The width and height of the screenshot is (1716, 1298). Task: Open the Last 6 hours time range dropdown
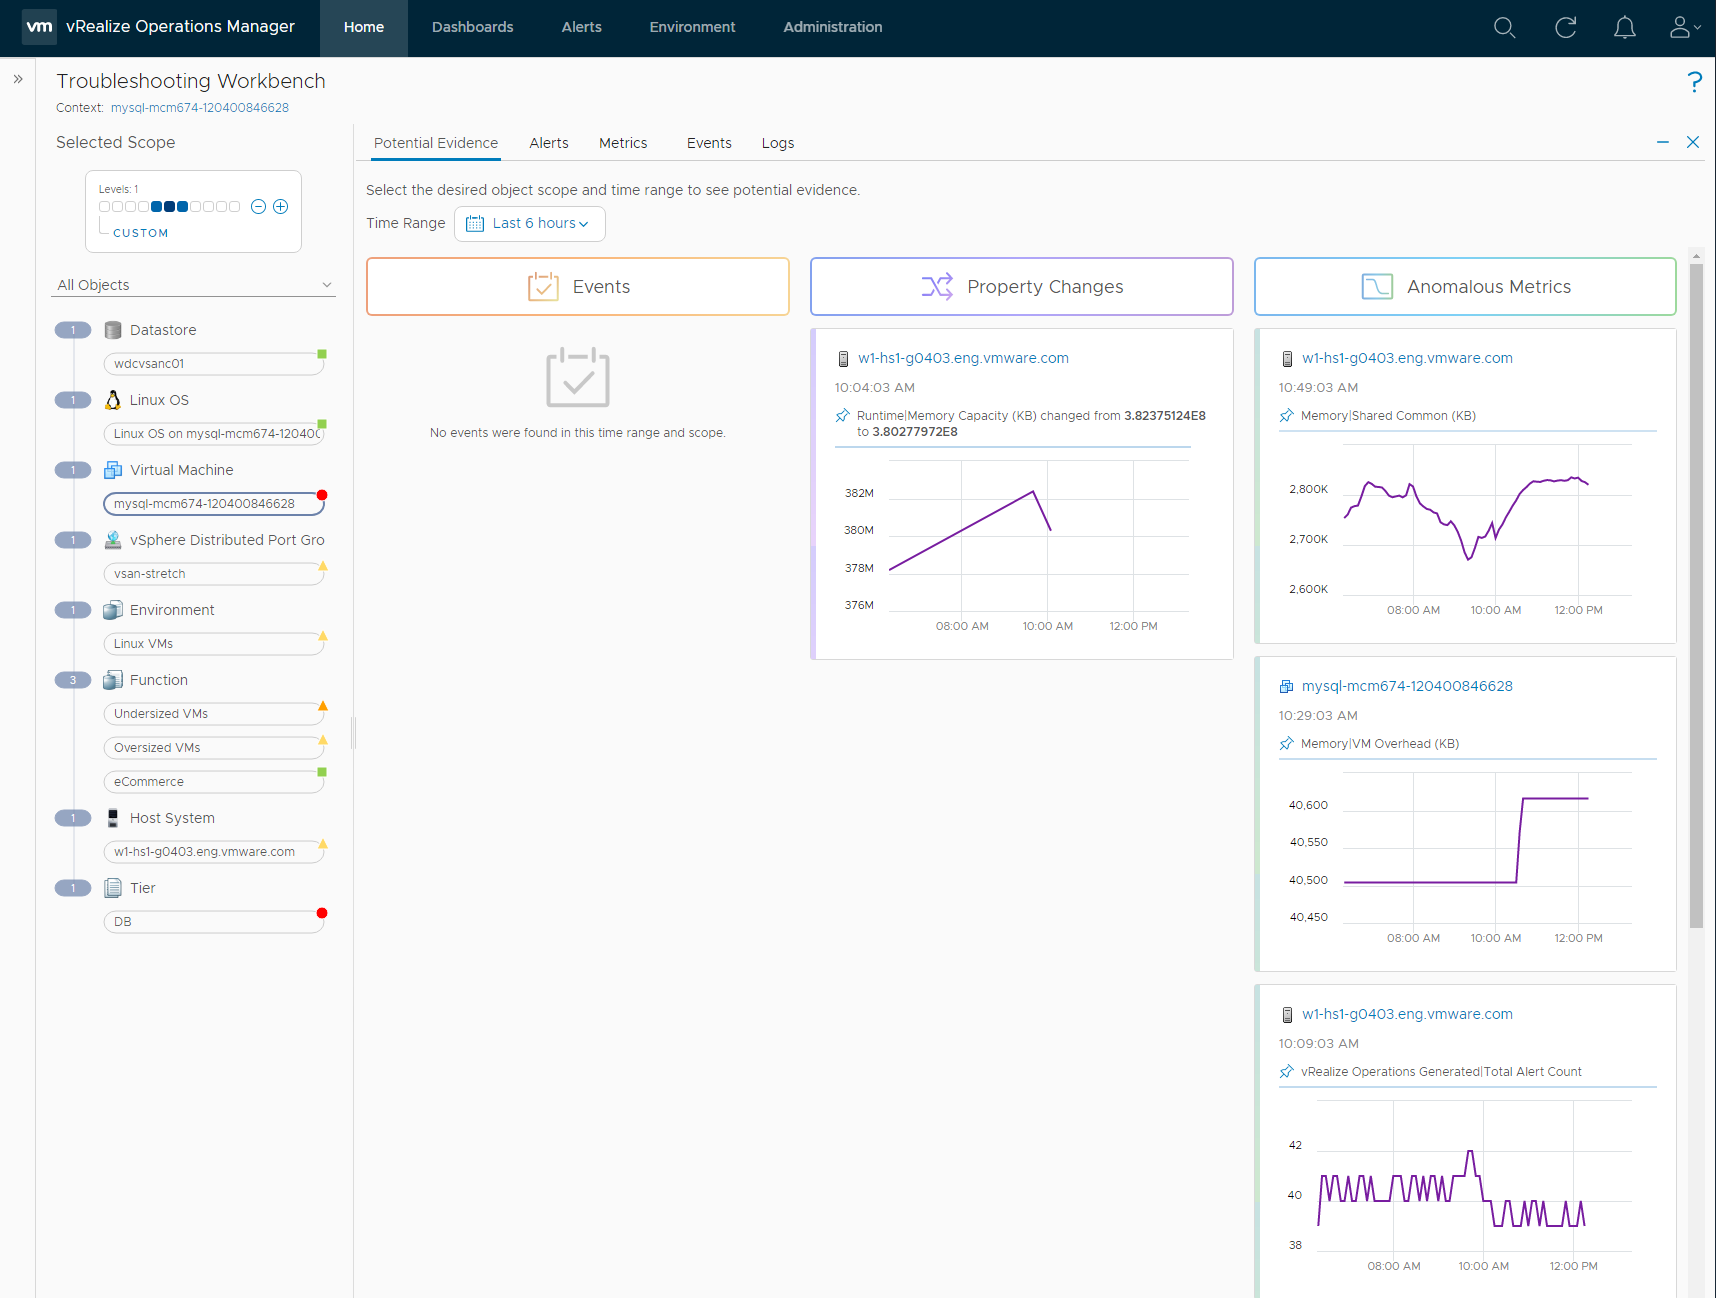[x=530, y=224]
